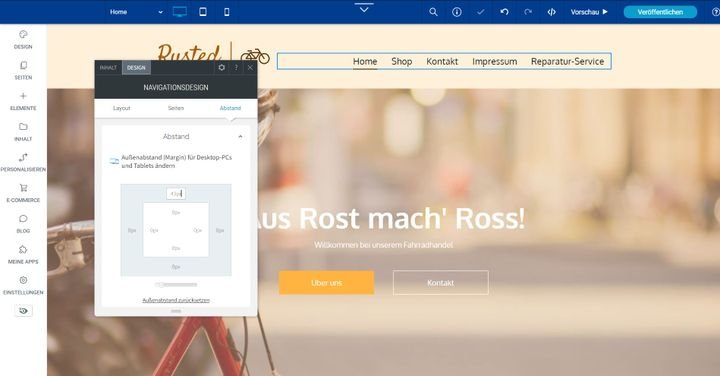Expand the top bar chevron handle
The width and height of the screenshot is (720, 376).
click(x=364, y=8)
